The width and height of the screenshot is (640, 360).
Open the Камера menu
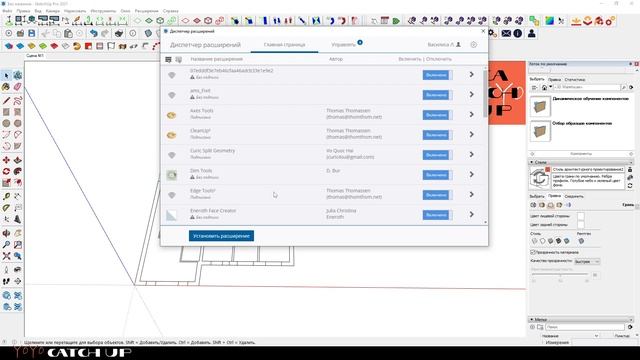pyautogui.click(x=53, y=11)
